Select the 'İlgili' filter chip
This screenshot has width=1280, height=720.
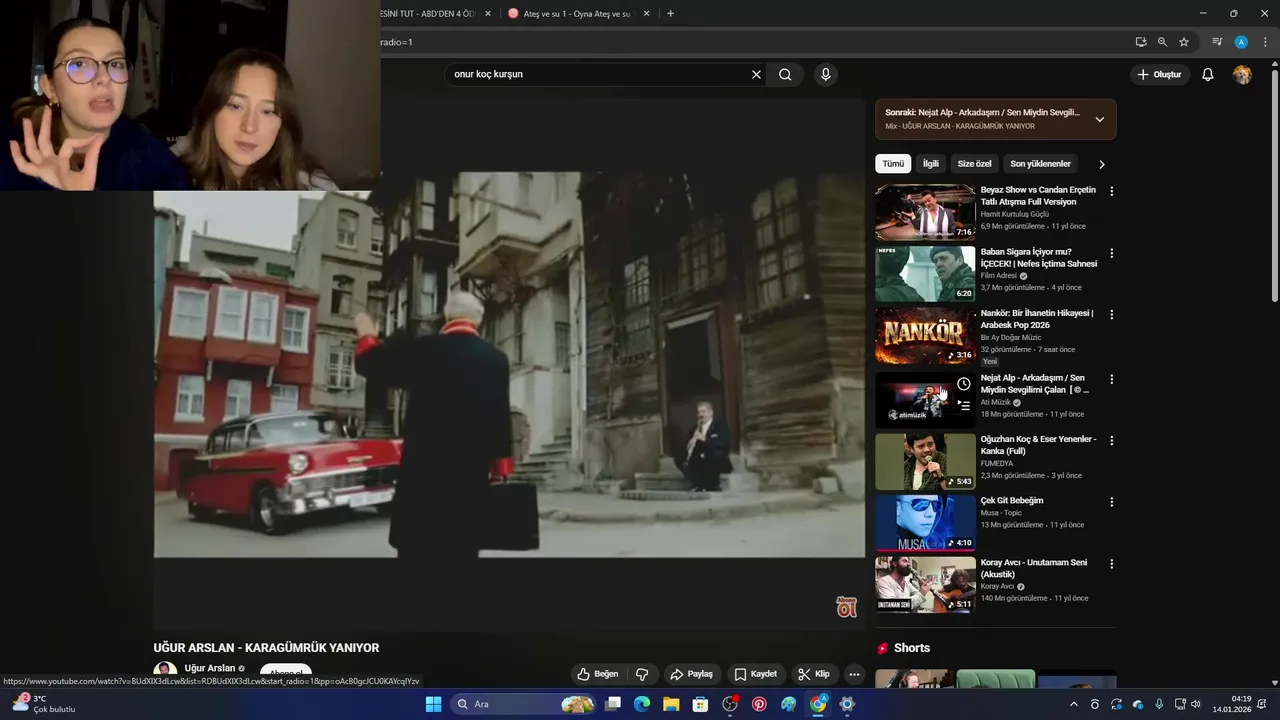[x=931, y=164]
